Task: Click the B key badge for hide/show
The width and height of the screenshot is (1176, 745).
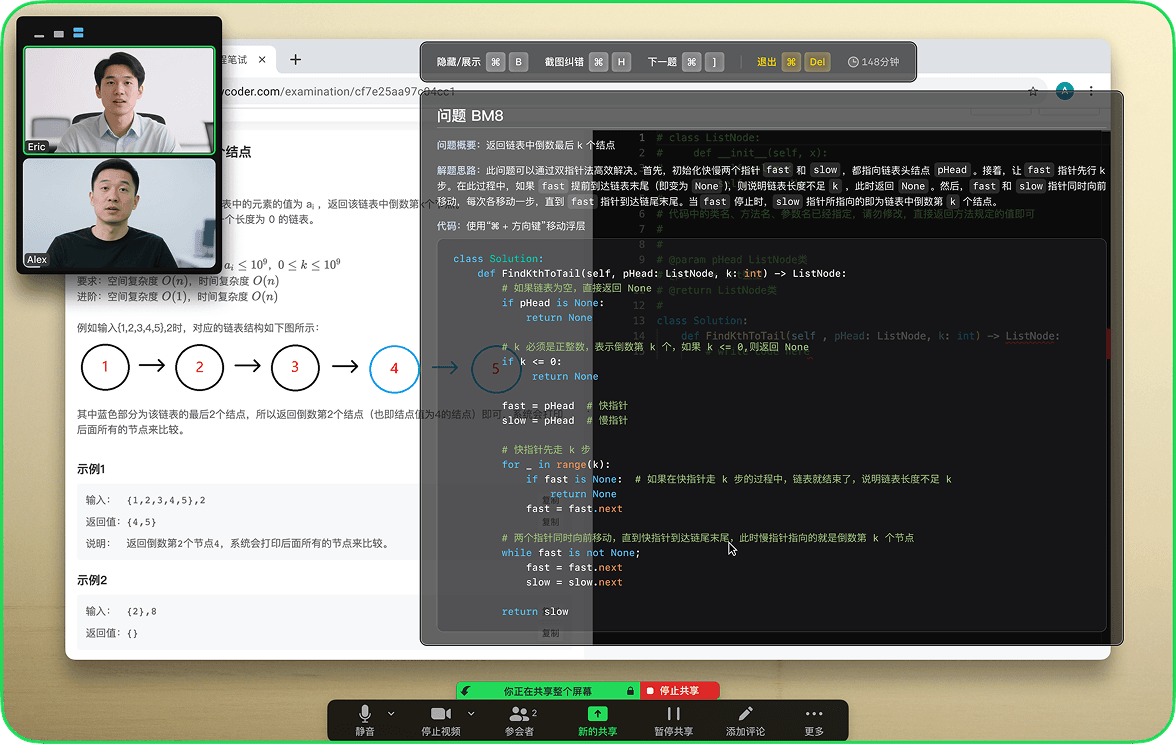Action: pyautogui.click(x=518, y=62)
